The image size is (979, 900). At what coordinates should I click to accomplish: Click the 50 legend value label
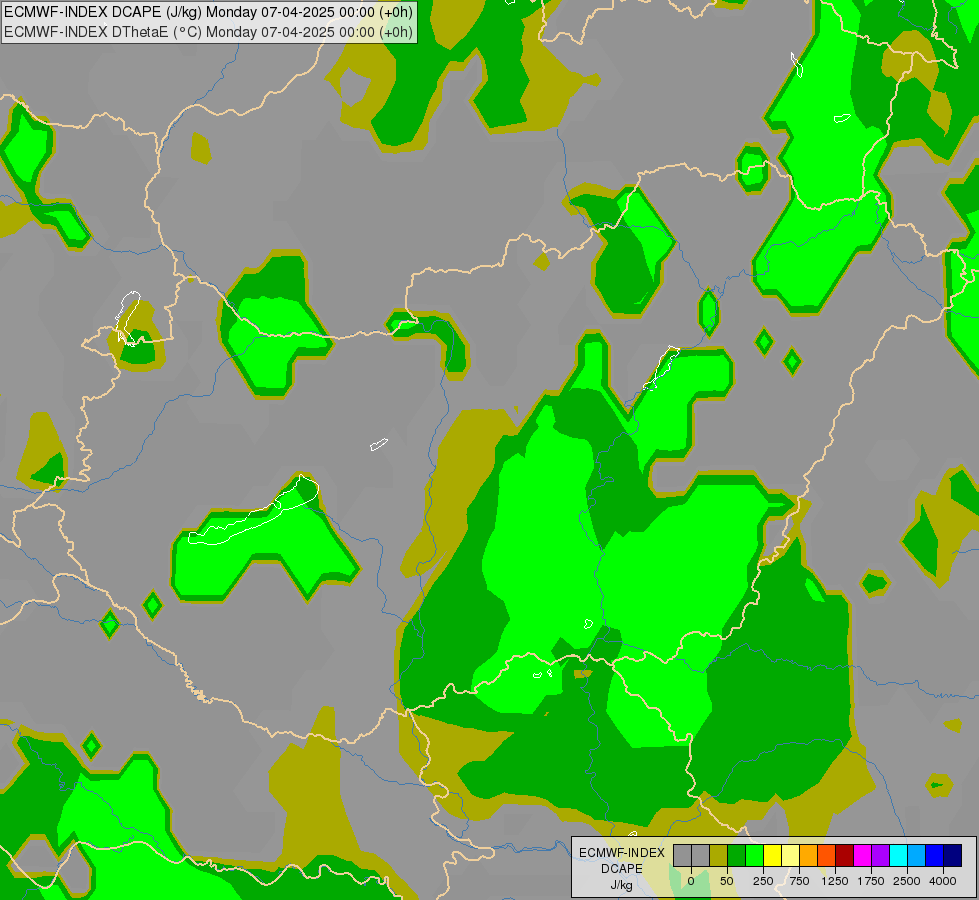click(x=727, y=881)
